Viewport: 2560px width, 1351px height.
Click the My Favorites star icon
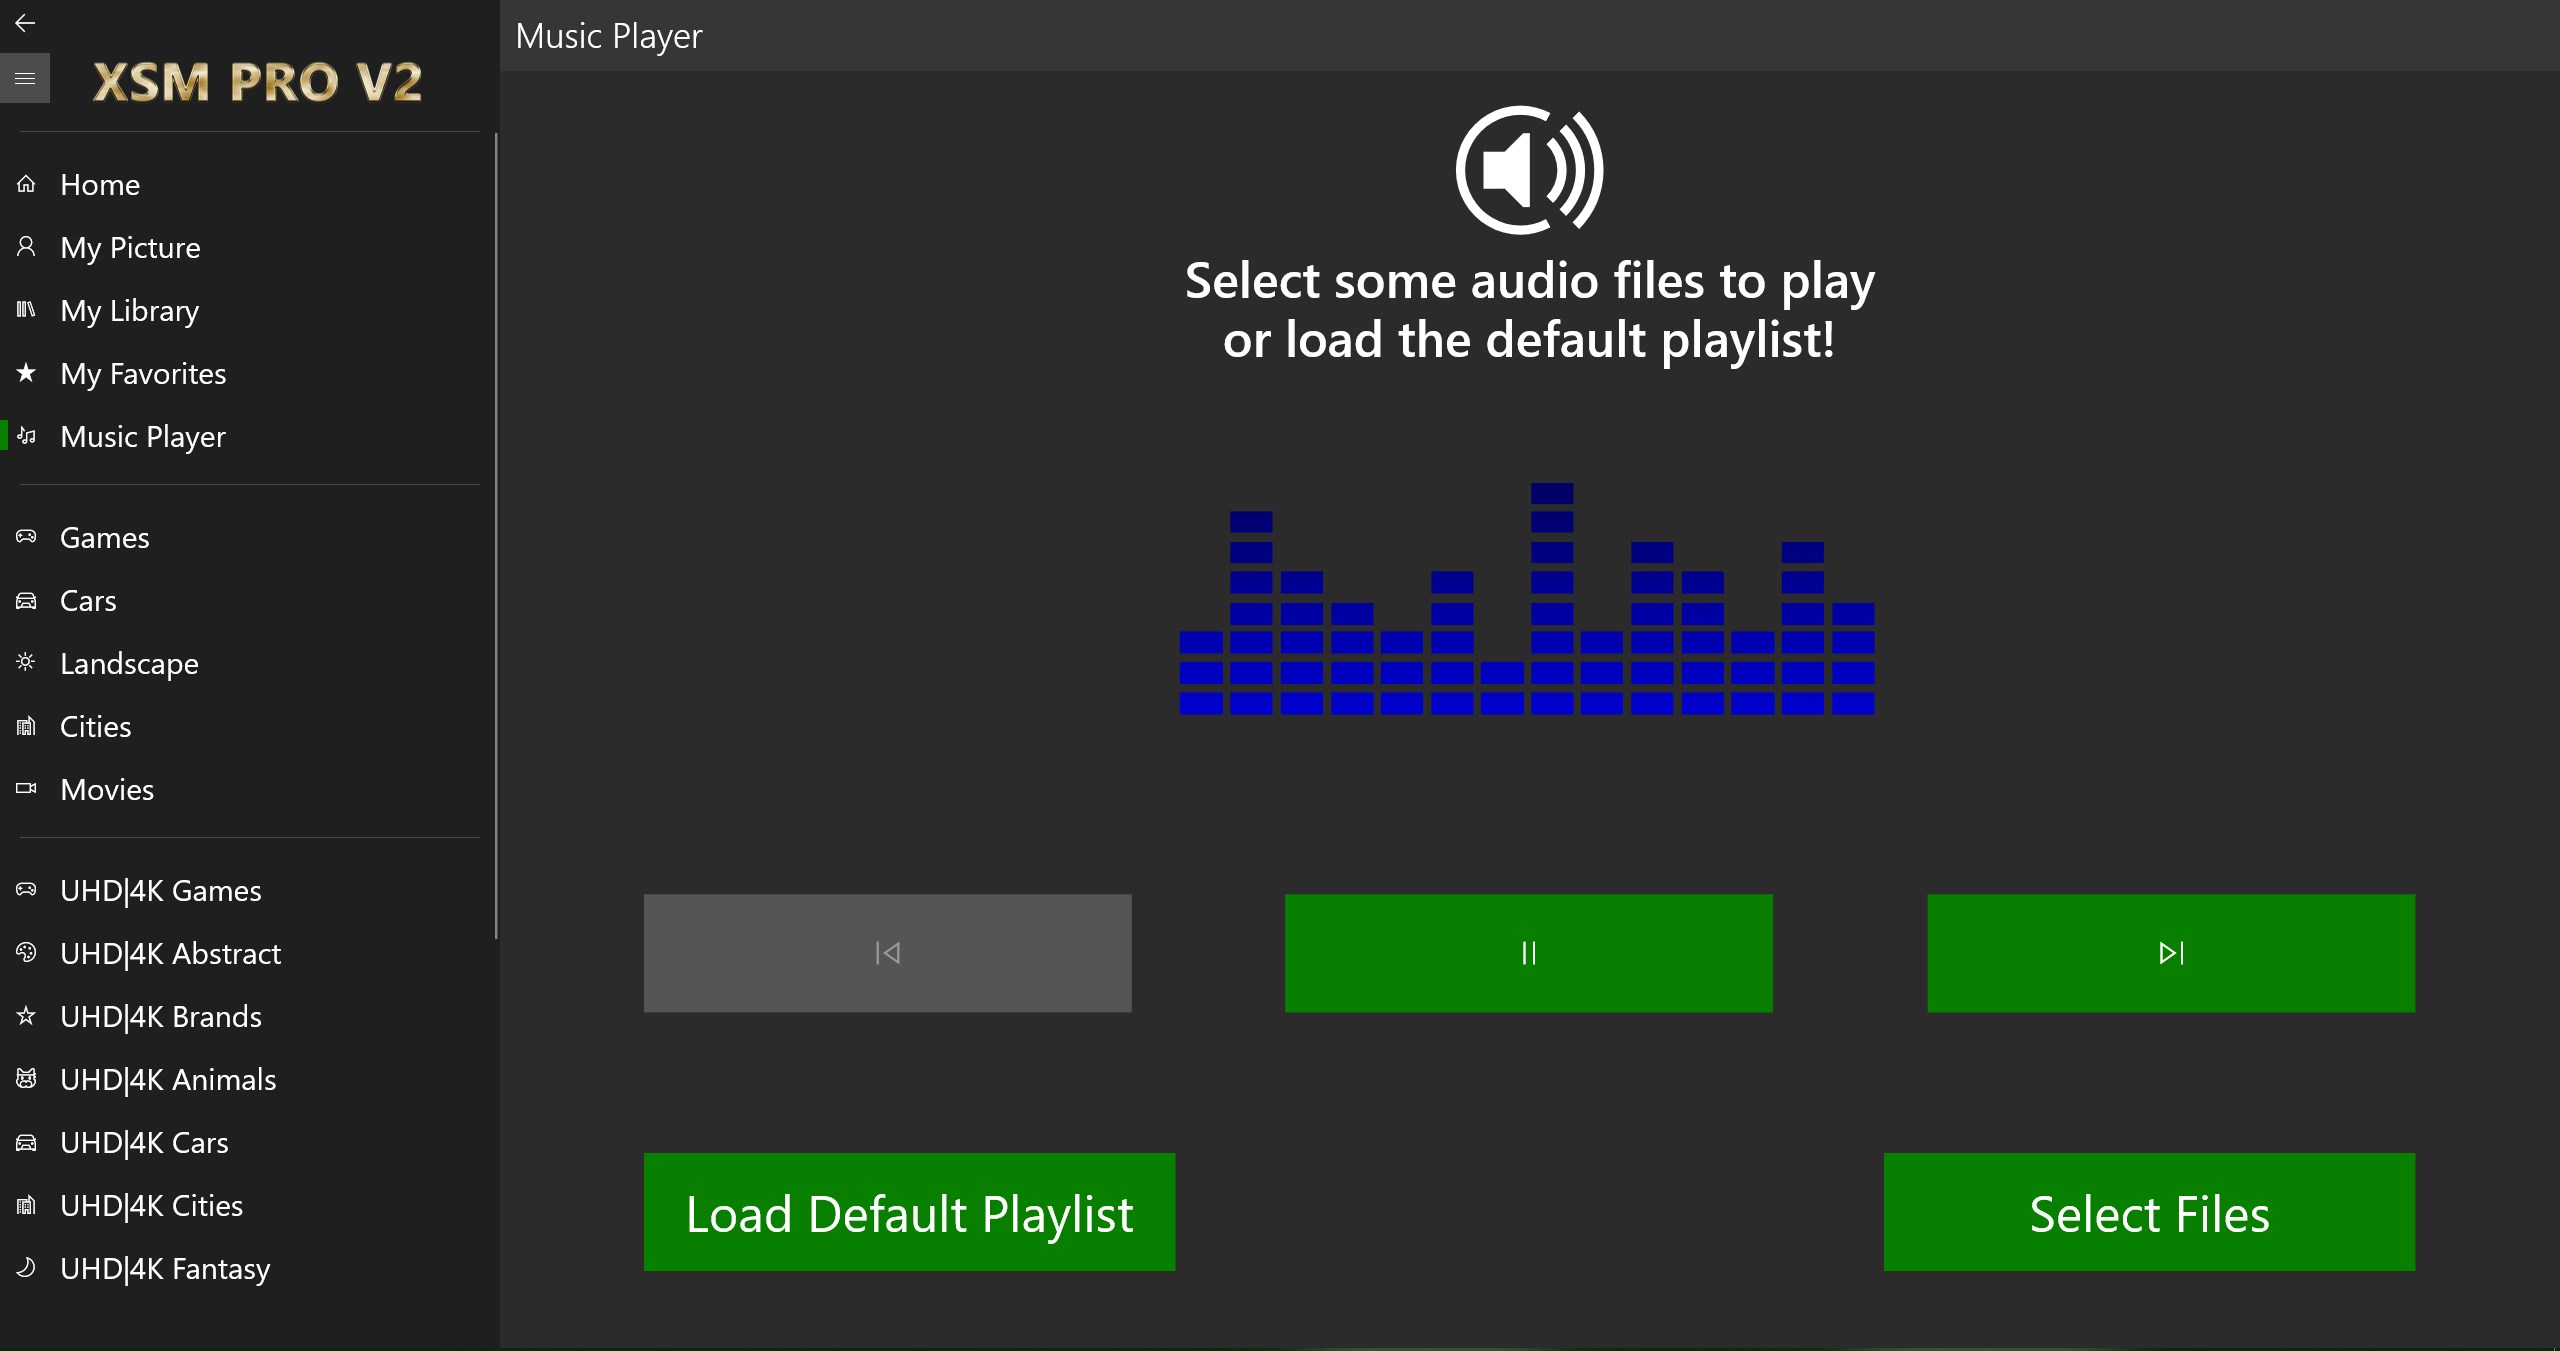[x=26, y=373]
